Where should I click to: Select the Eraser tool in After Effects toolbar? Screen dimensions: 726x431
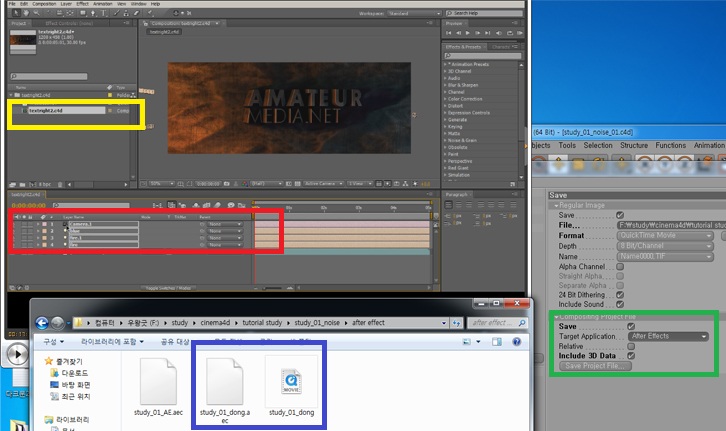coord(137,13)
